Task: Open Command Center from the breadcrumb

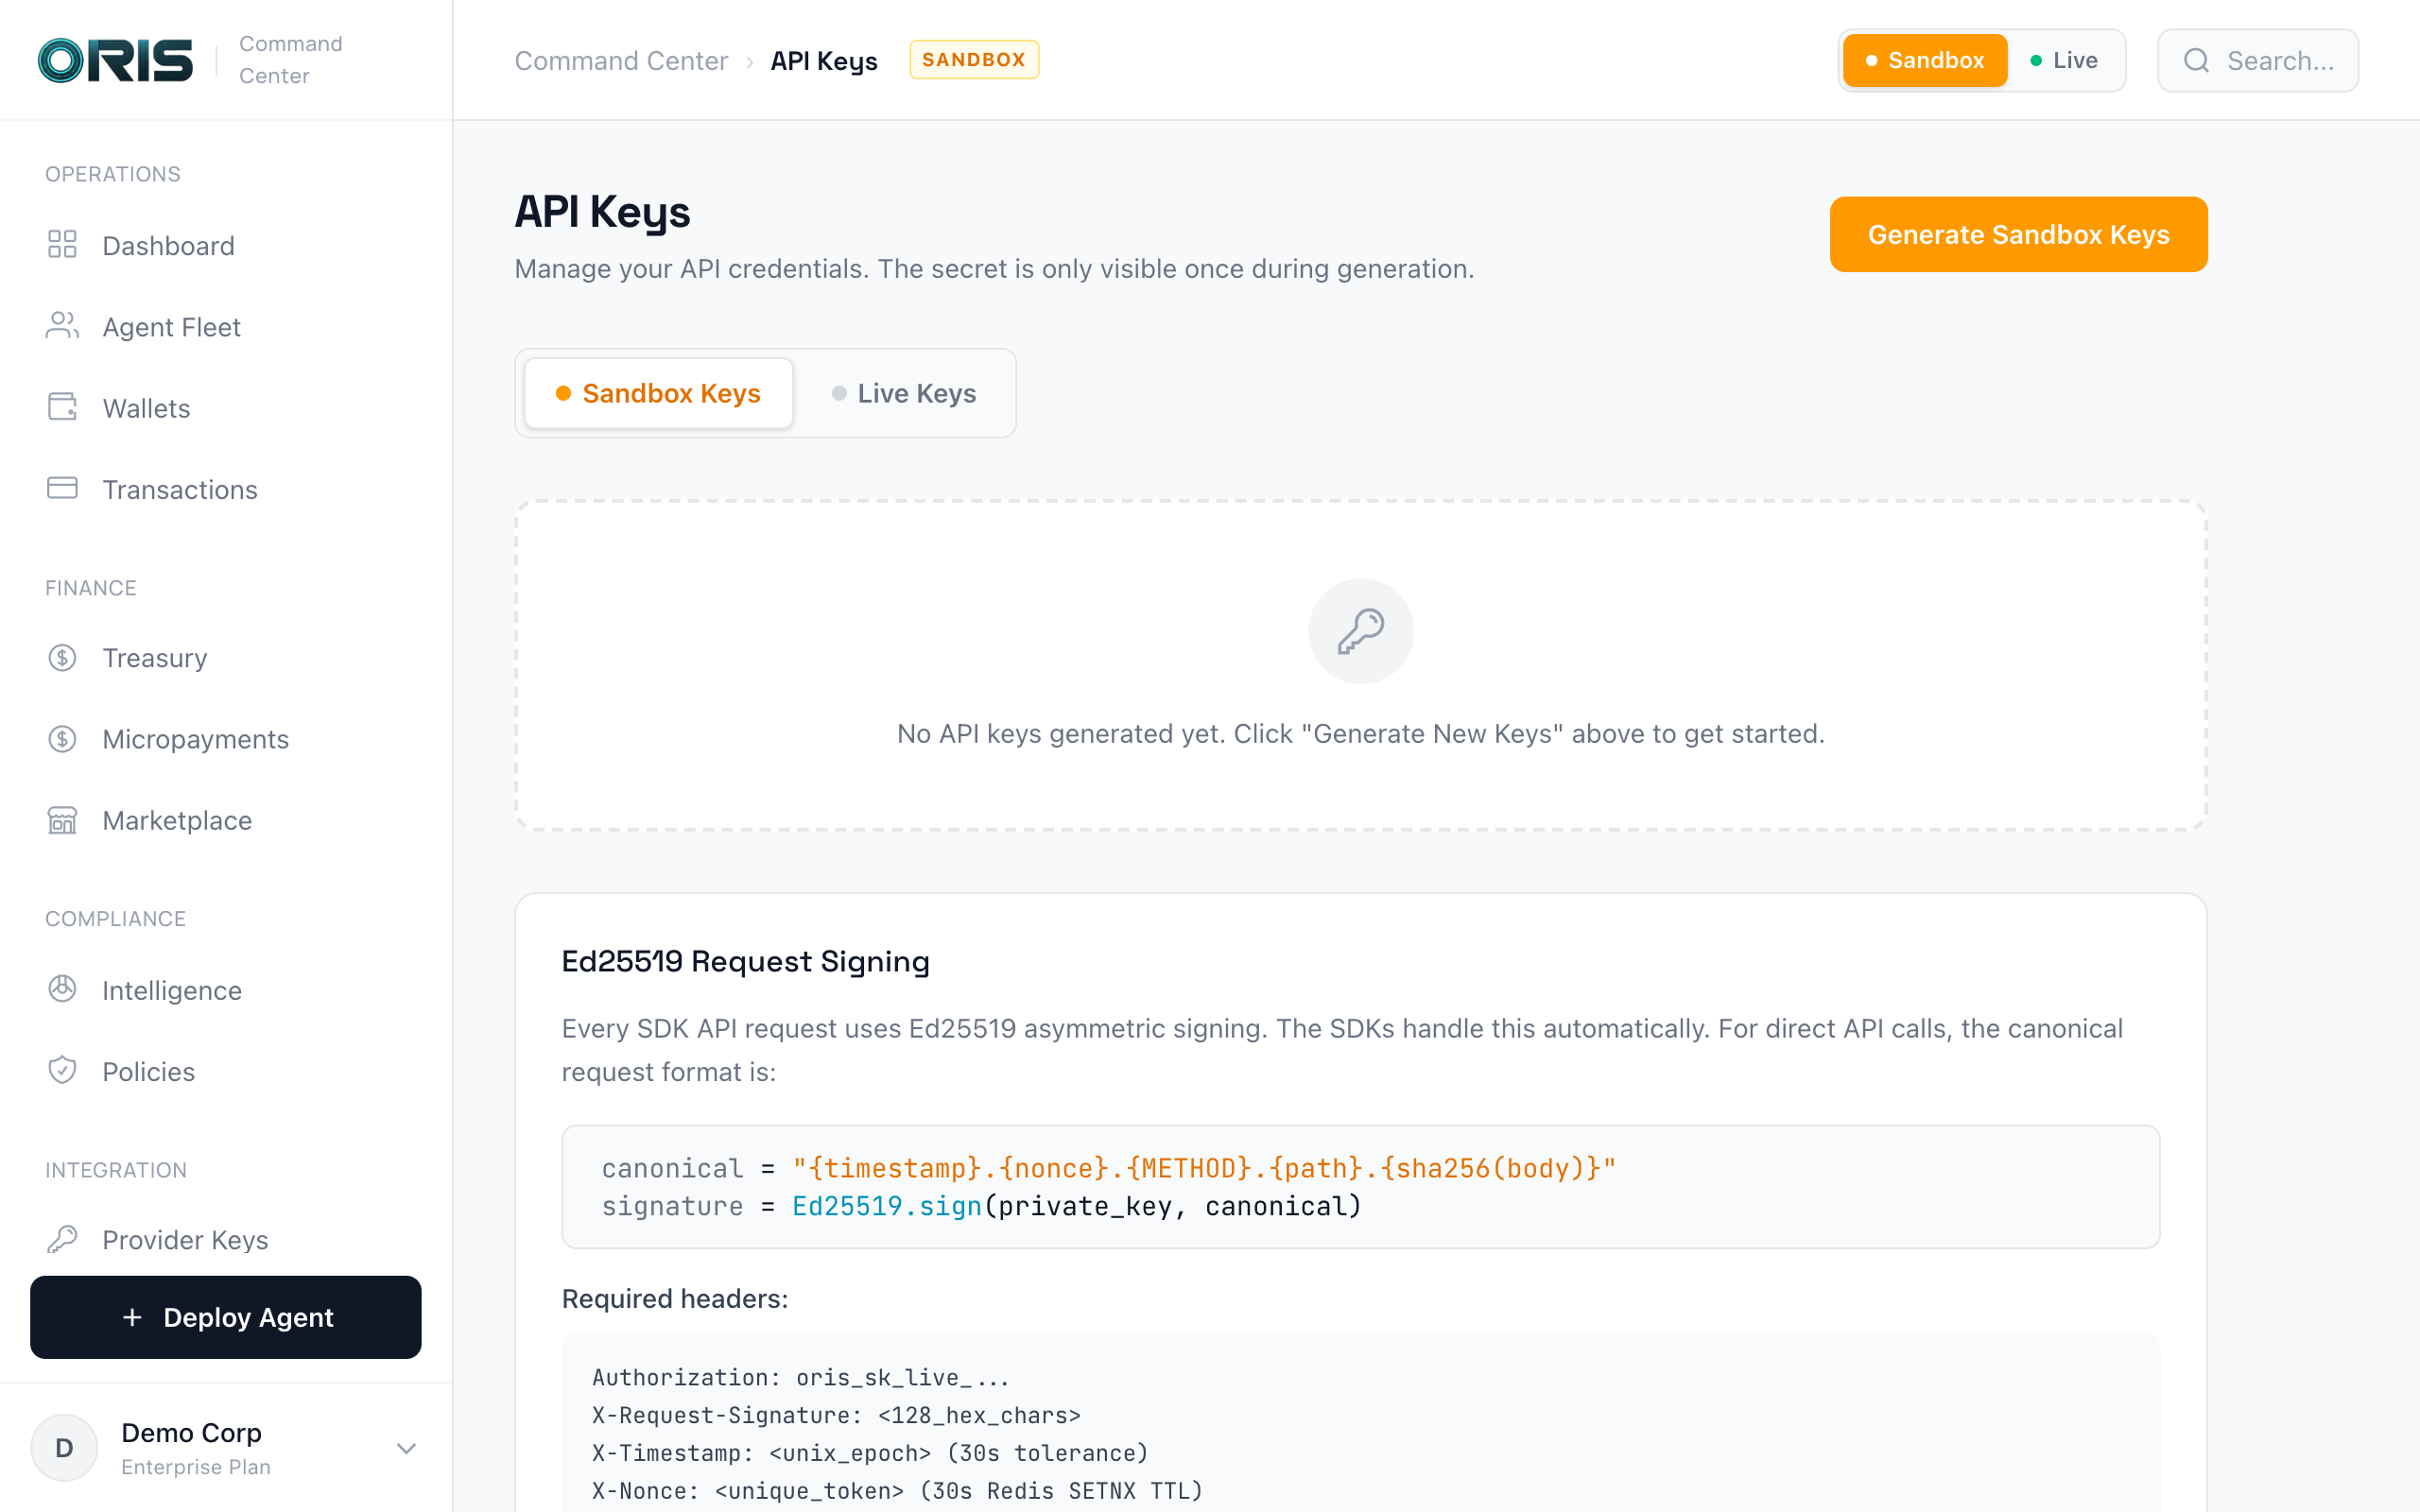Action: (621, 60)
